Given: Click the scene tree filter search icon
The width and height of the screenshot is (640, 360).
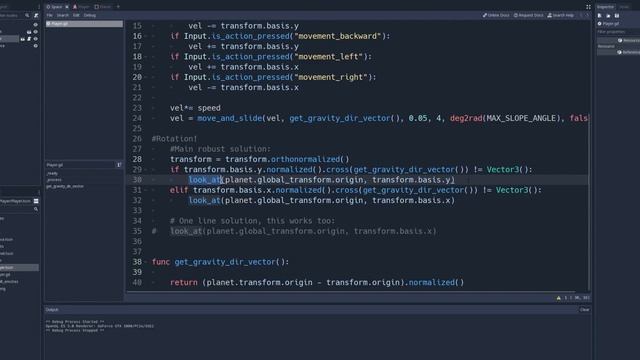Looking at the screenshot, I should point(27,16).
